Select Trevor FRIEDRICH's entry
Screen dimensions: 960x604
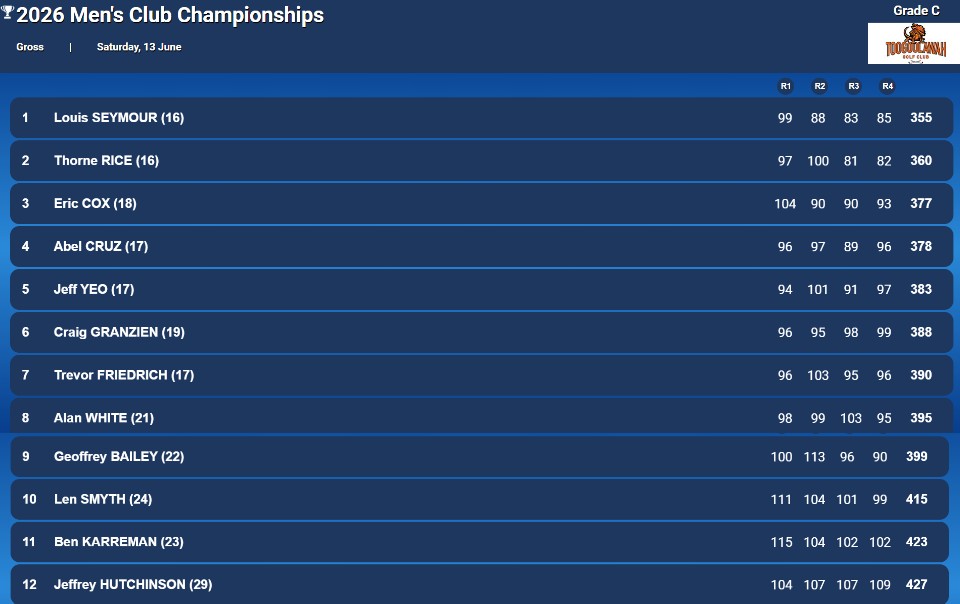tap(481, 375)
